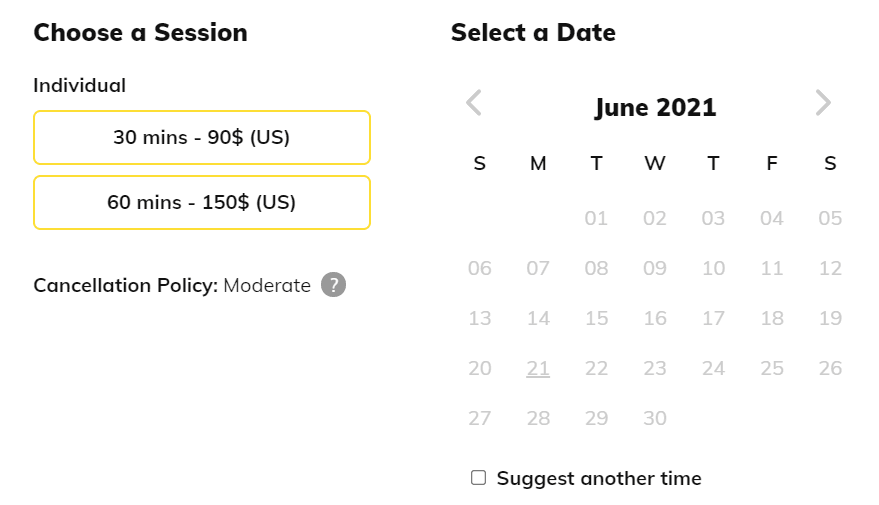Enable the Suggest another time checkbox
Viewport: 879px width, 505px height.
coord(479,478)
